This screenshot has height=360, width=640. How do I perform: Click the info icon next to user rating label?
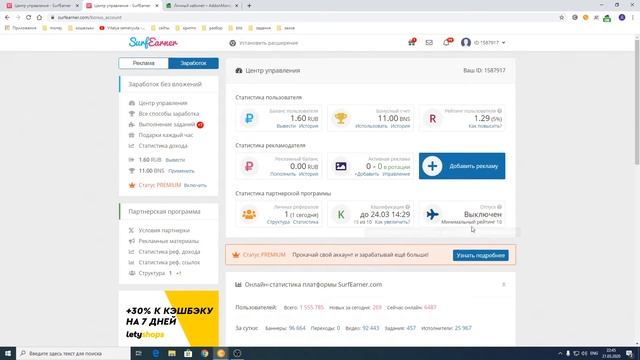(x=500, y=111)
